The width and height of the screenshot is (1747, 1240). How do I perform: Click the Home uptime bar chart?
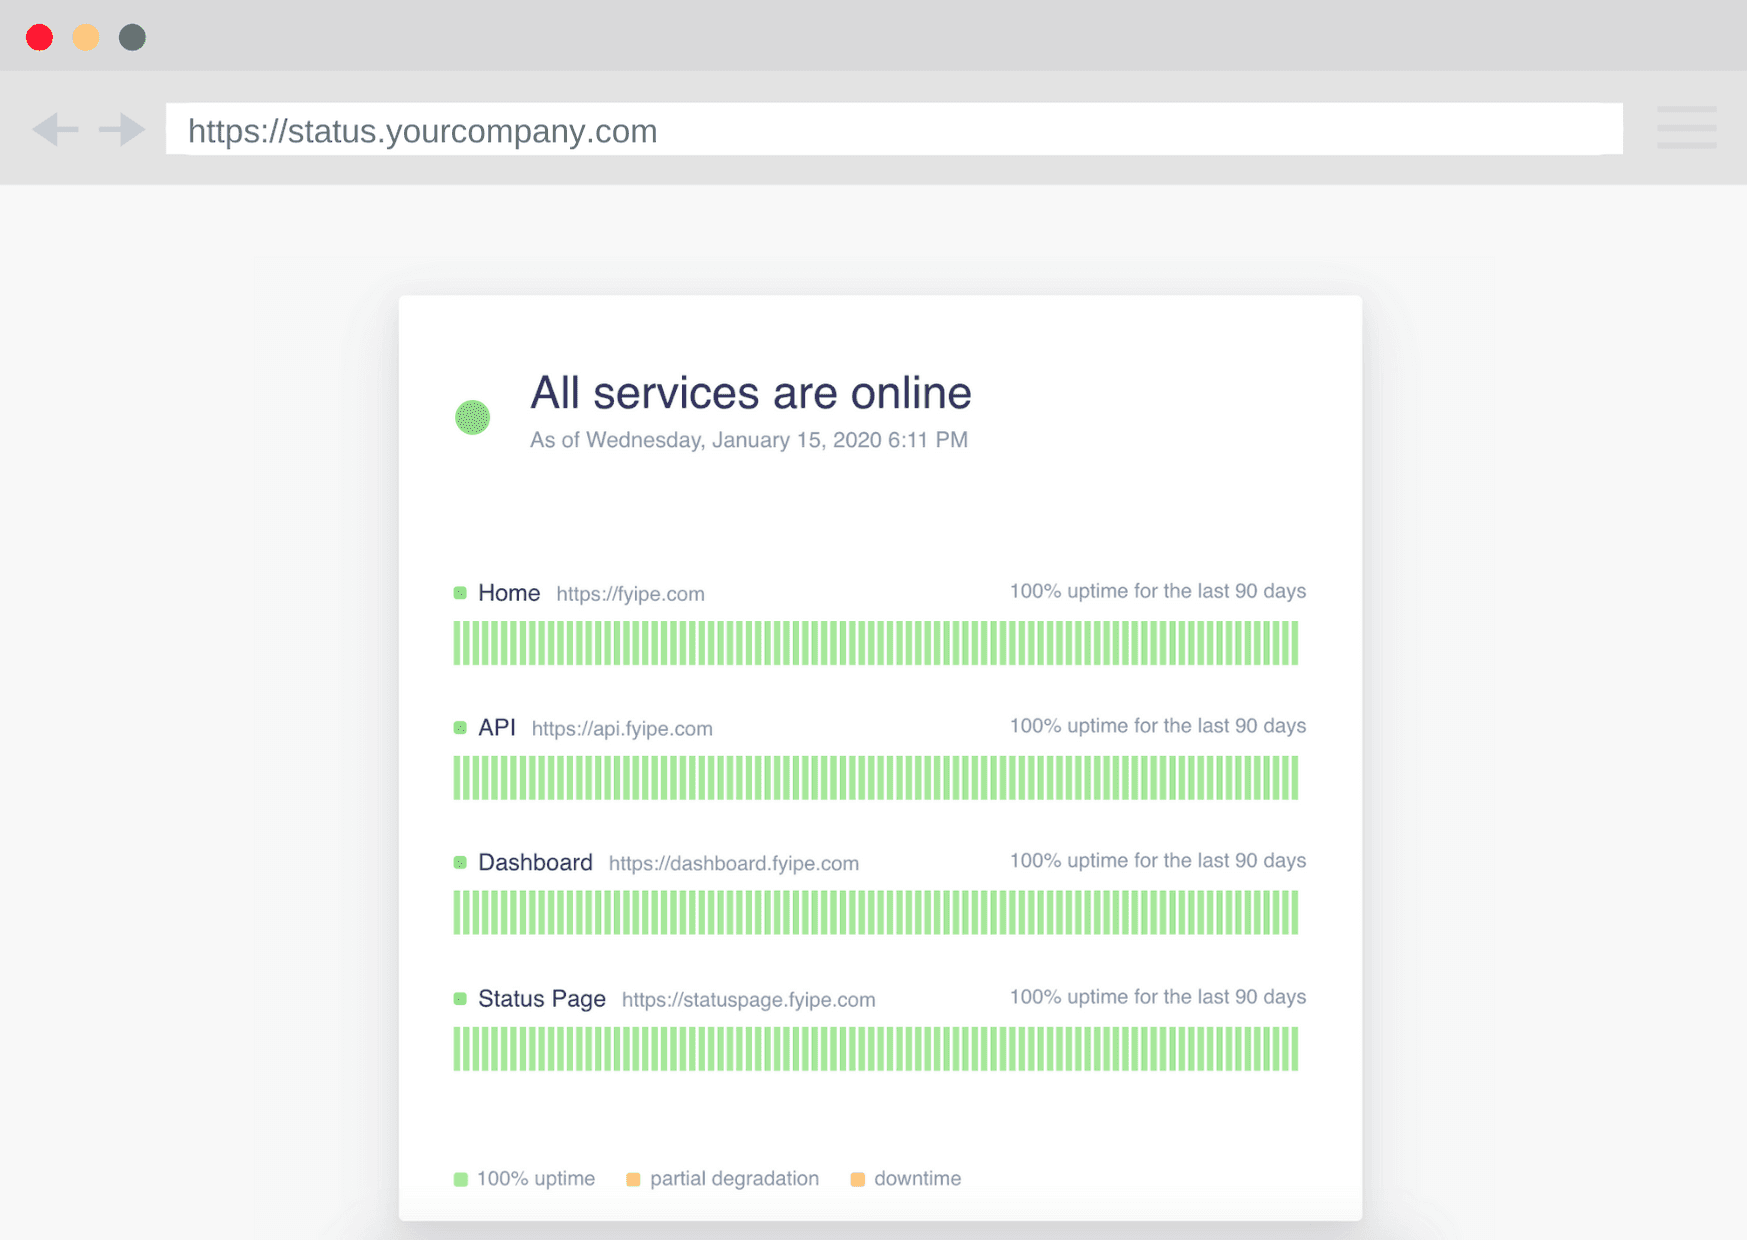tap(876, 643)
